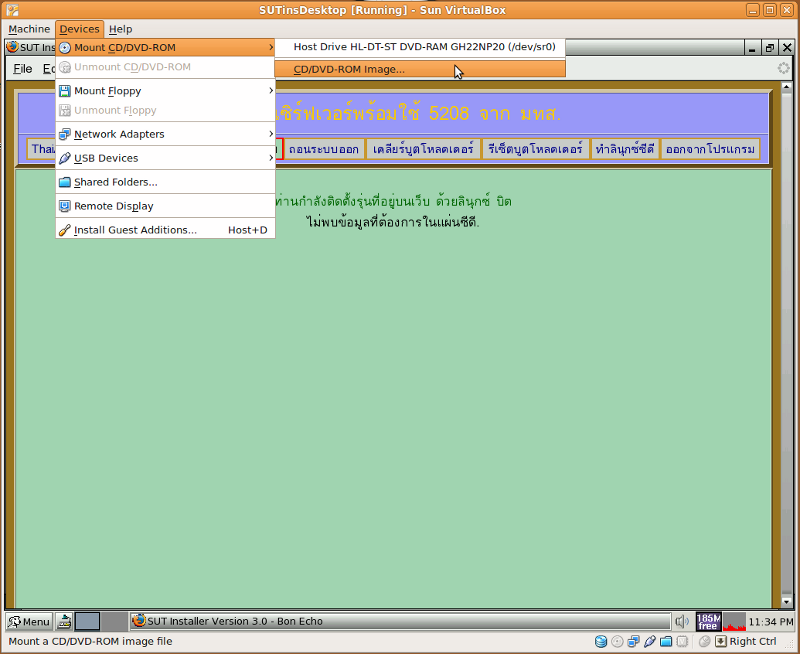Click the text ไม่พบข้อมูลที่ต้องการในแผ่นซีดี
The height and width of the screenshot is (654, 800).
click(x=393, y=222)
